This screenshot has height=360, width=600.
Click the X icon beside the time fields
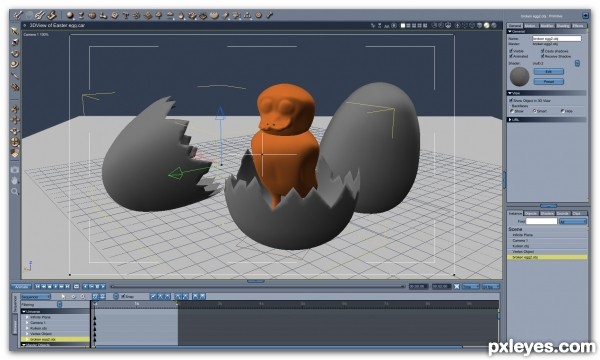click(x=457, y=286)
